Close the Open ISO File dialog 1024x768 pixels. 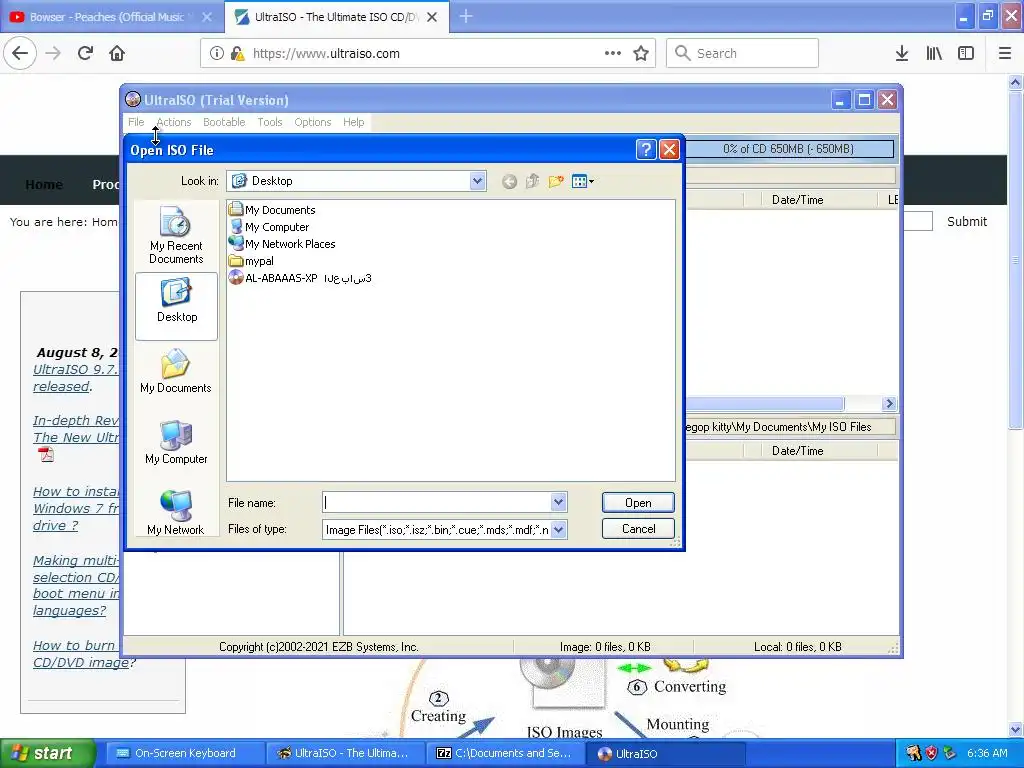click(669, 150)
